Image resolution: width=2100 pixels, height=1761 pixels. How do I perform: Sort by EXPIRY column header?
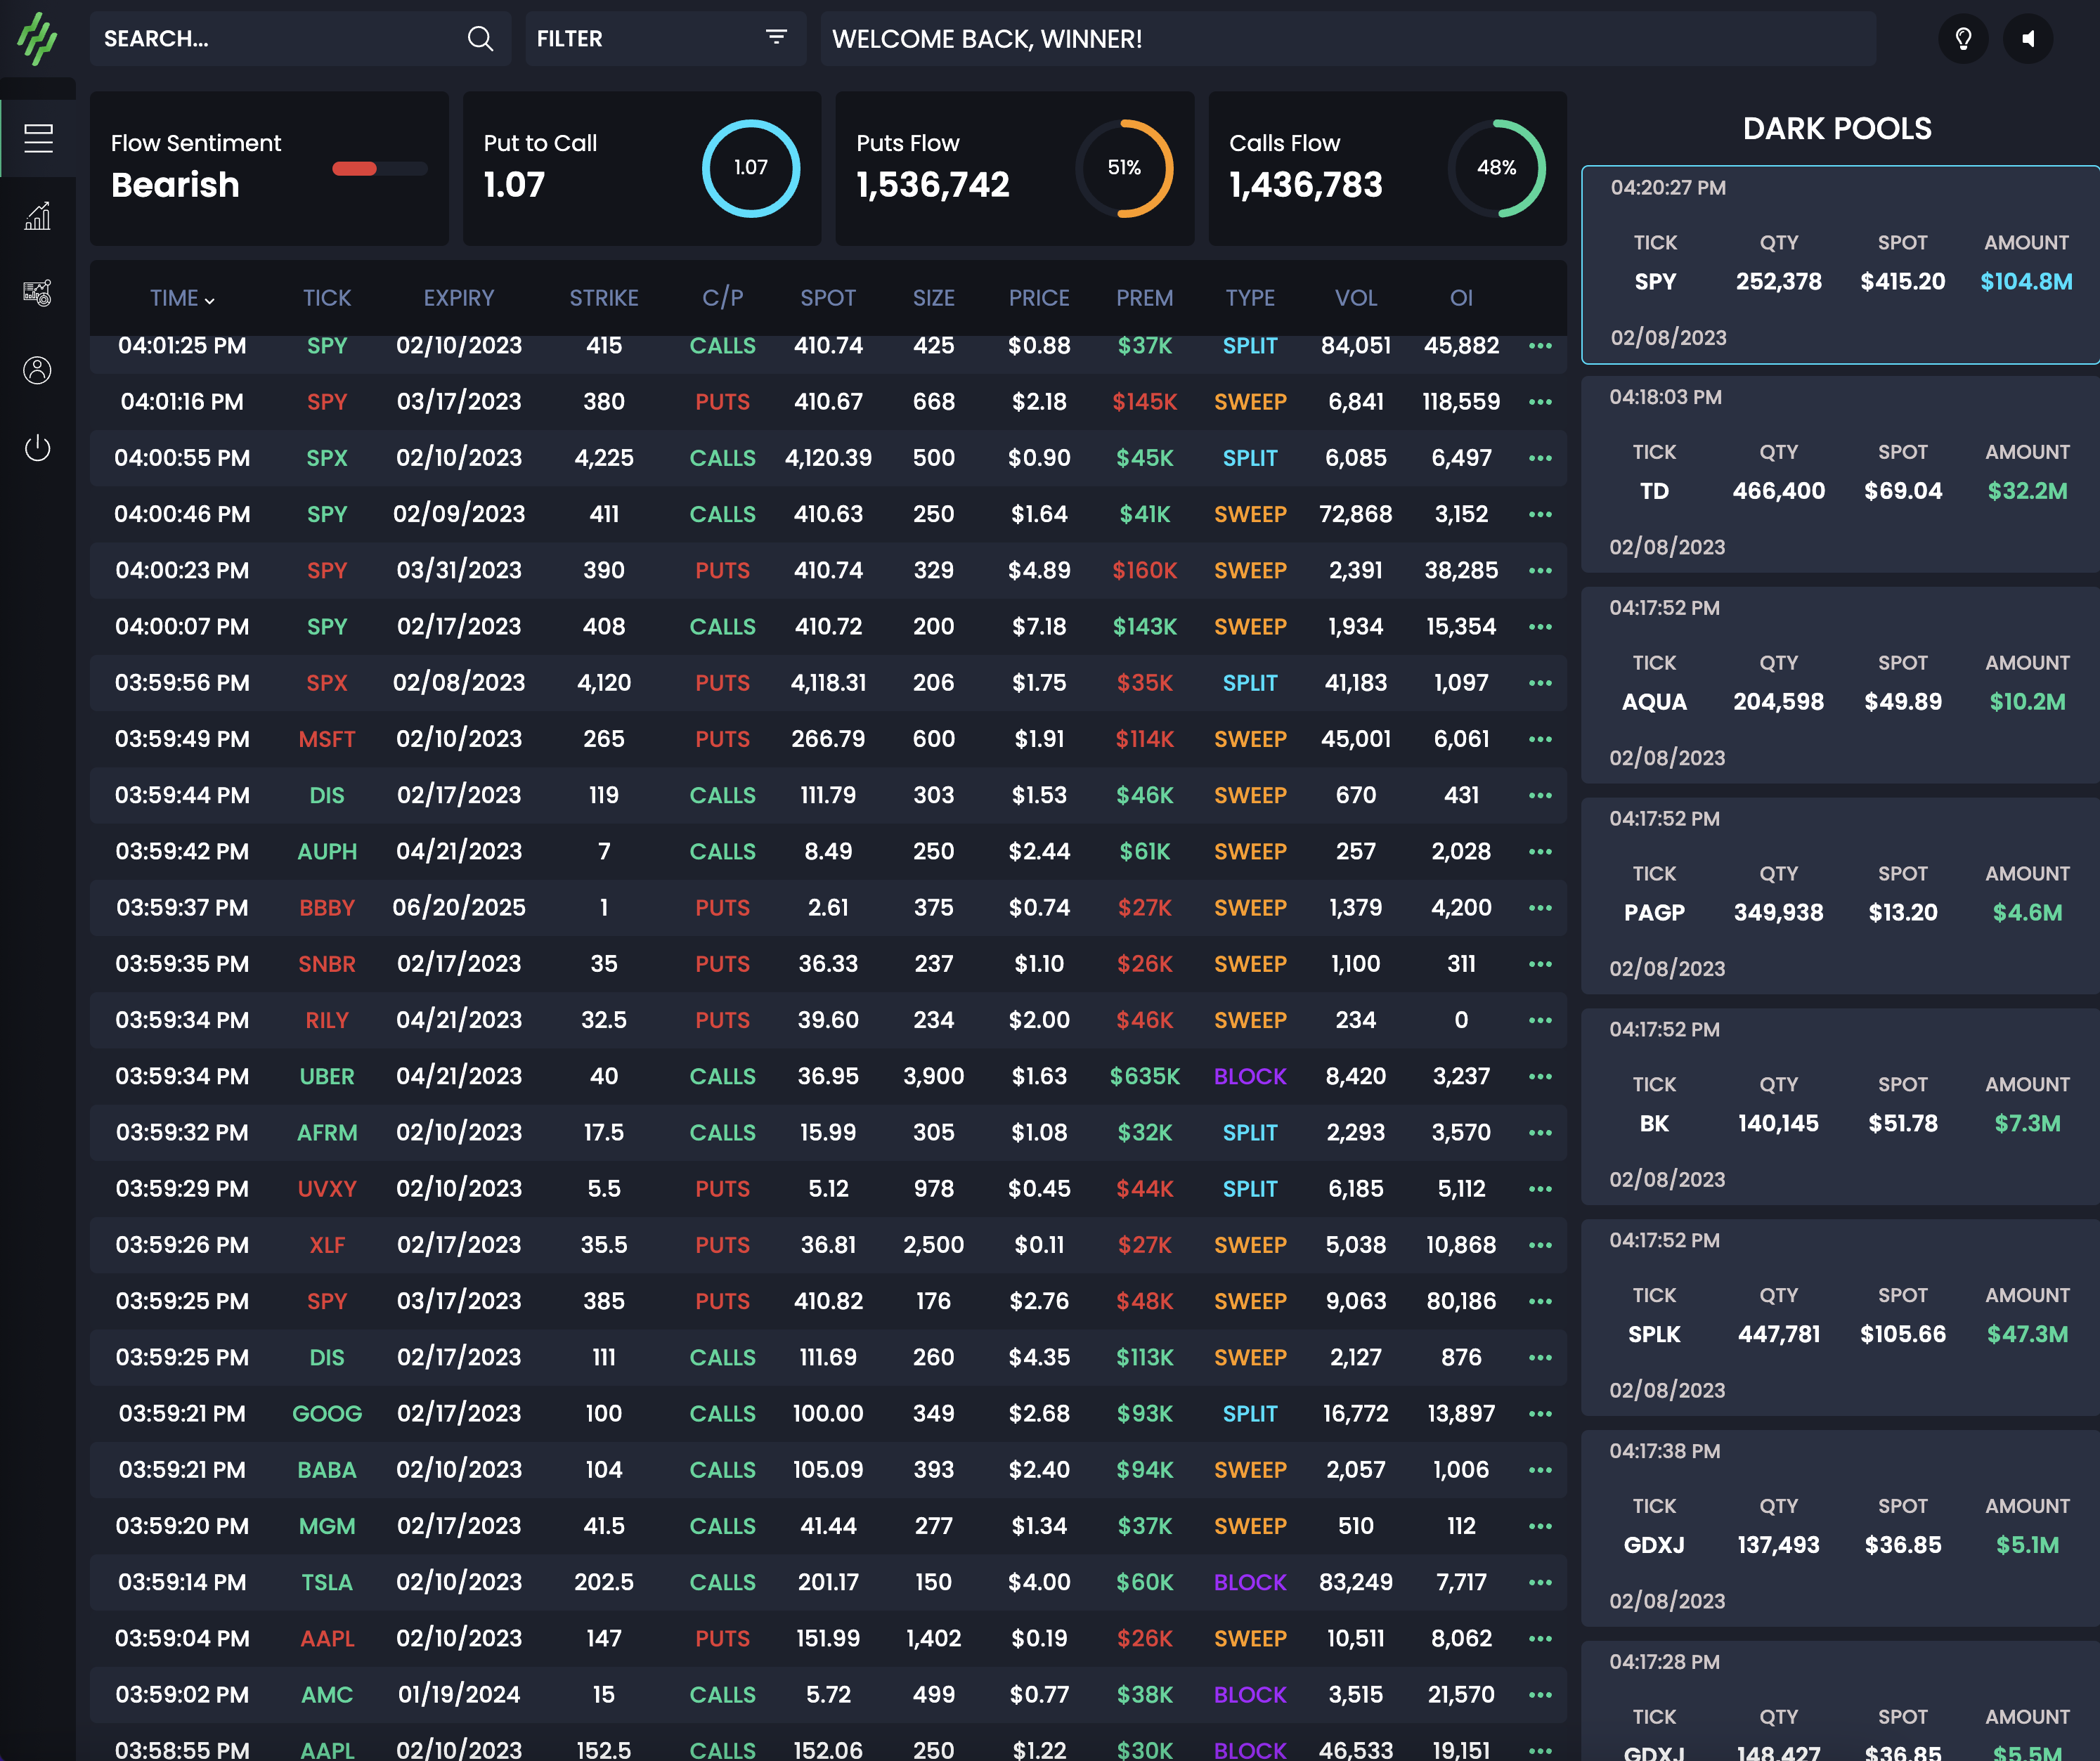[459, 298]
